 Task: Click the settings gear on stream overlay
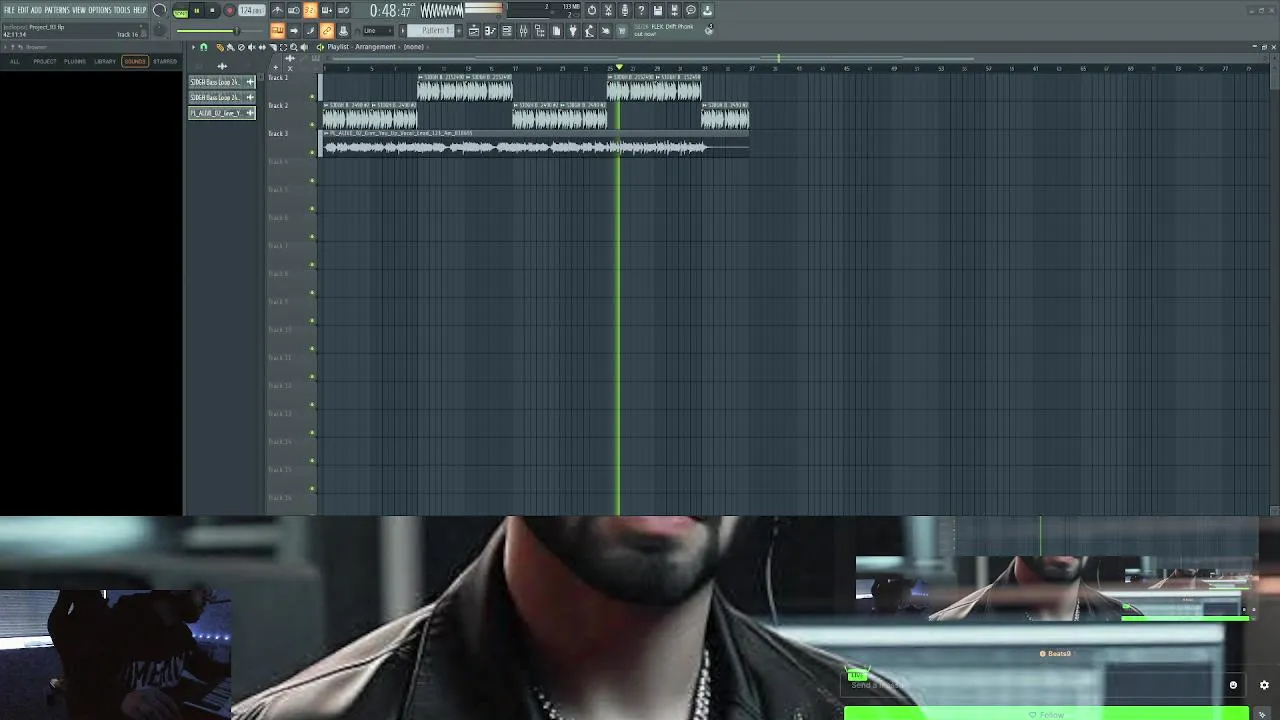point(1264,685)
